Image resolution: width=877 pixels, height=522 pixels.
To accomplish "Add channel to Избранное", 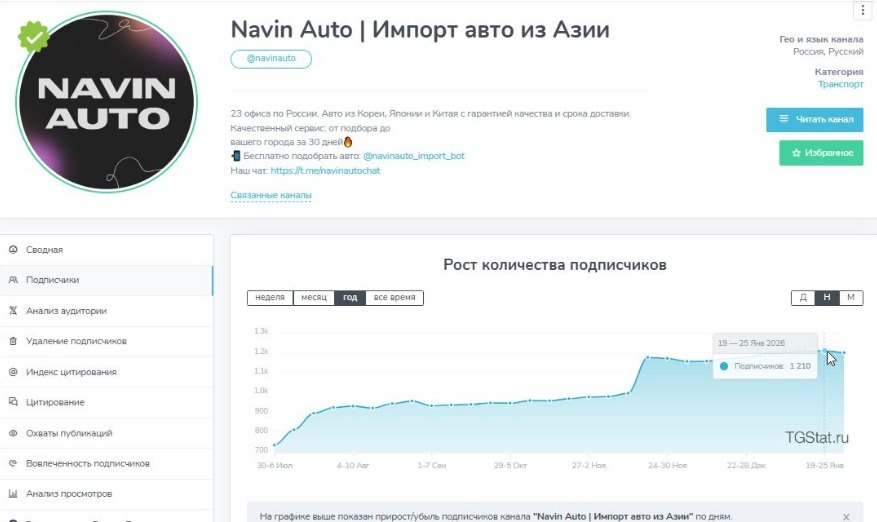I will tap(821, 153).
